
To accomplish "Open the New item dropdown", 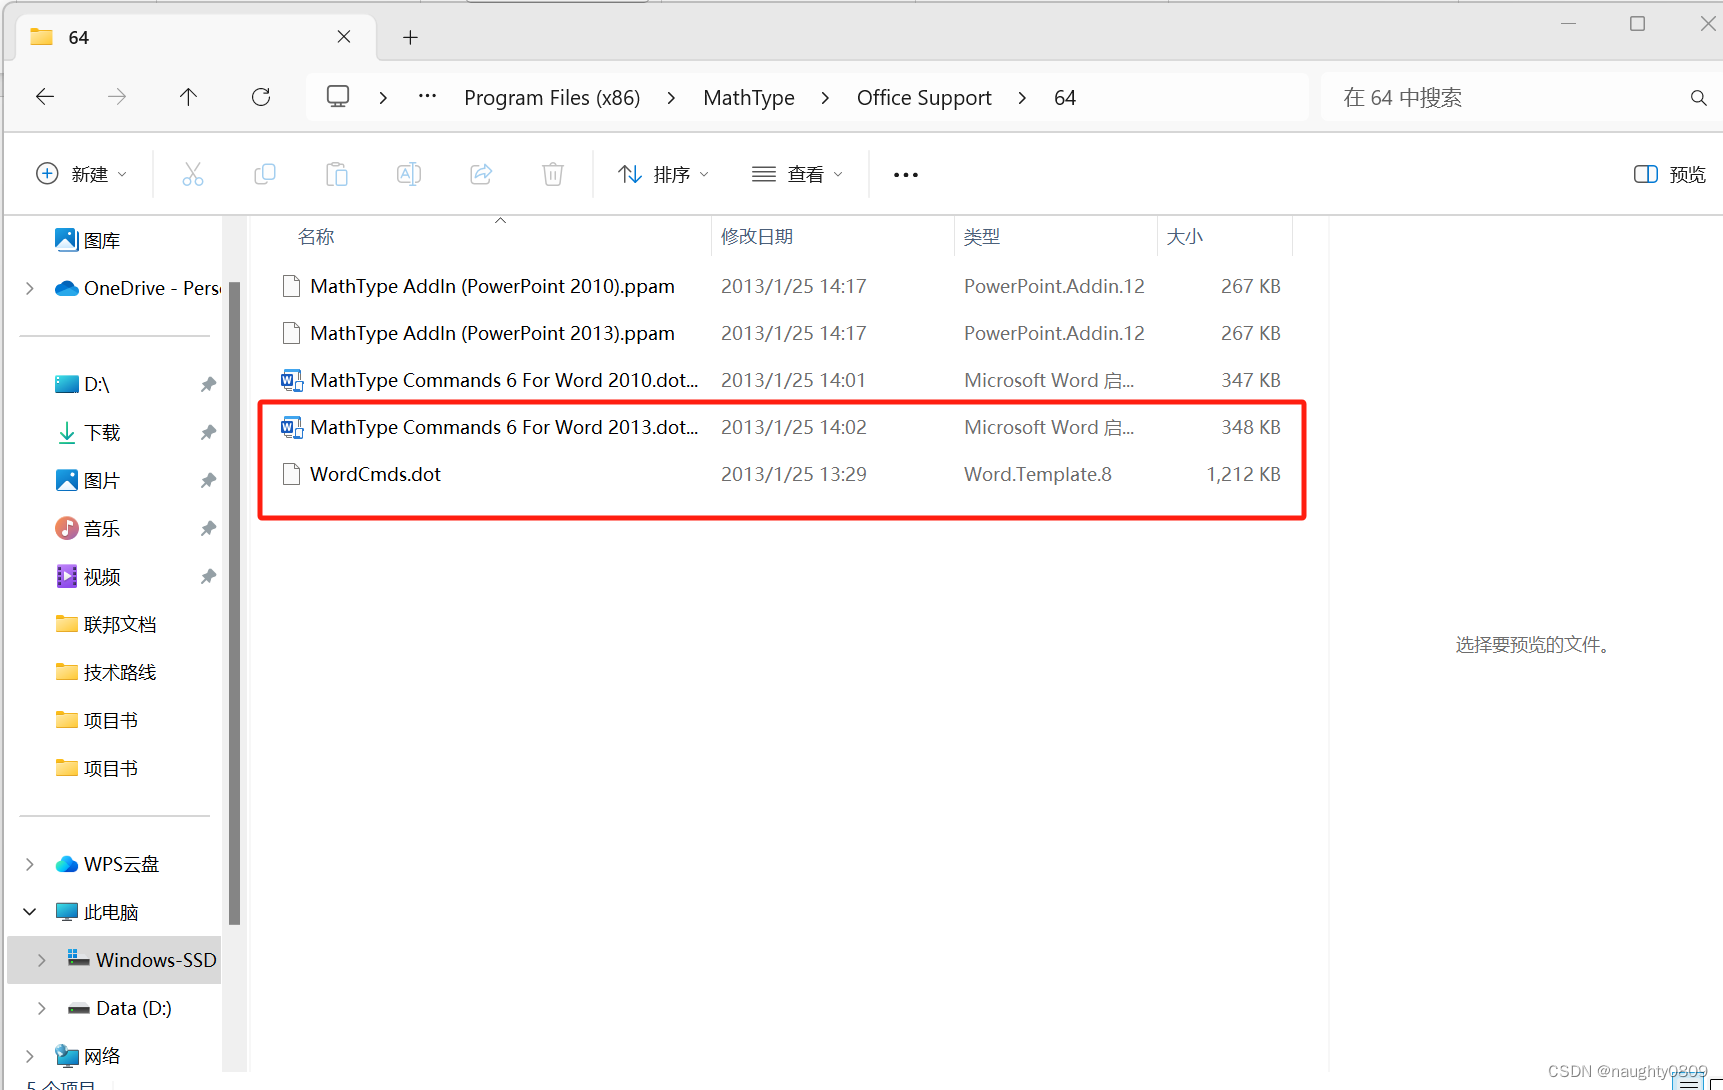I will [x=82, y=174].
